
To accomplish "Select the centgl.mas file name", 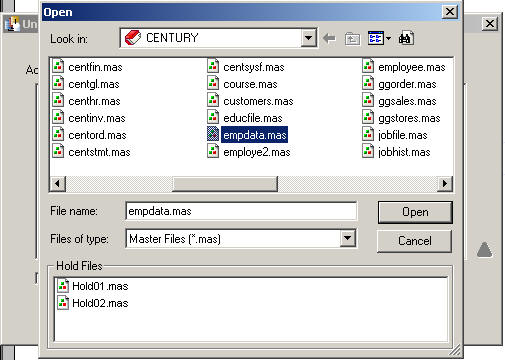I will click(94, 84).
